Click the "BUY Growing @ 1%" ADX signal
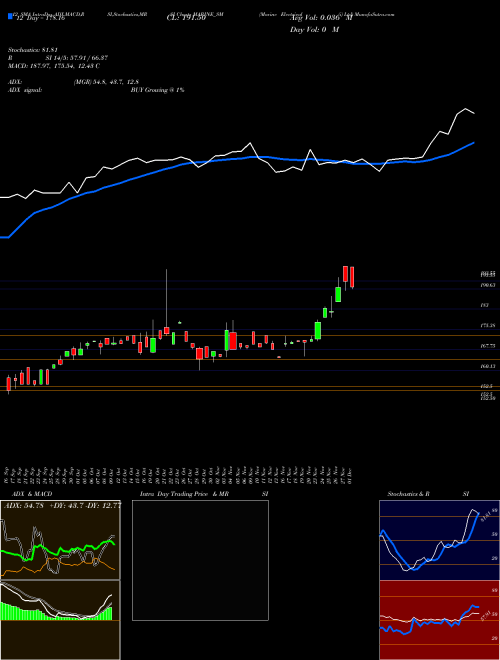 click(x=157, y=90)
